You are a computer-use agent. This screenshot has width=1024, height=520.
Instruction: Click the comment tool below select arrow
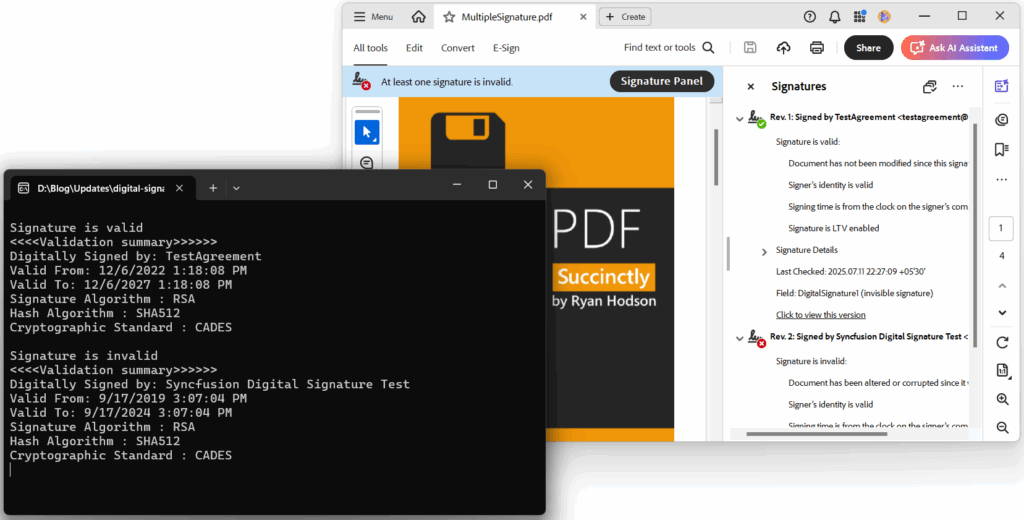(366, 162)
